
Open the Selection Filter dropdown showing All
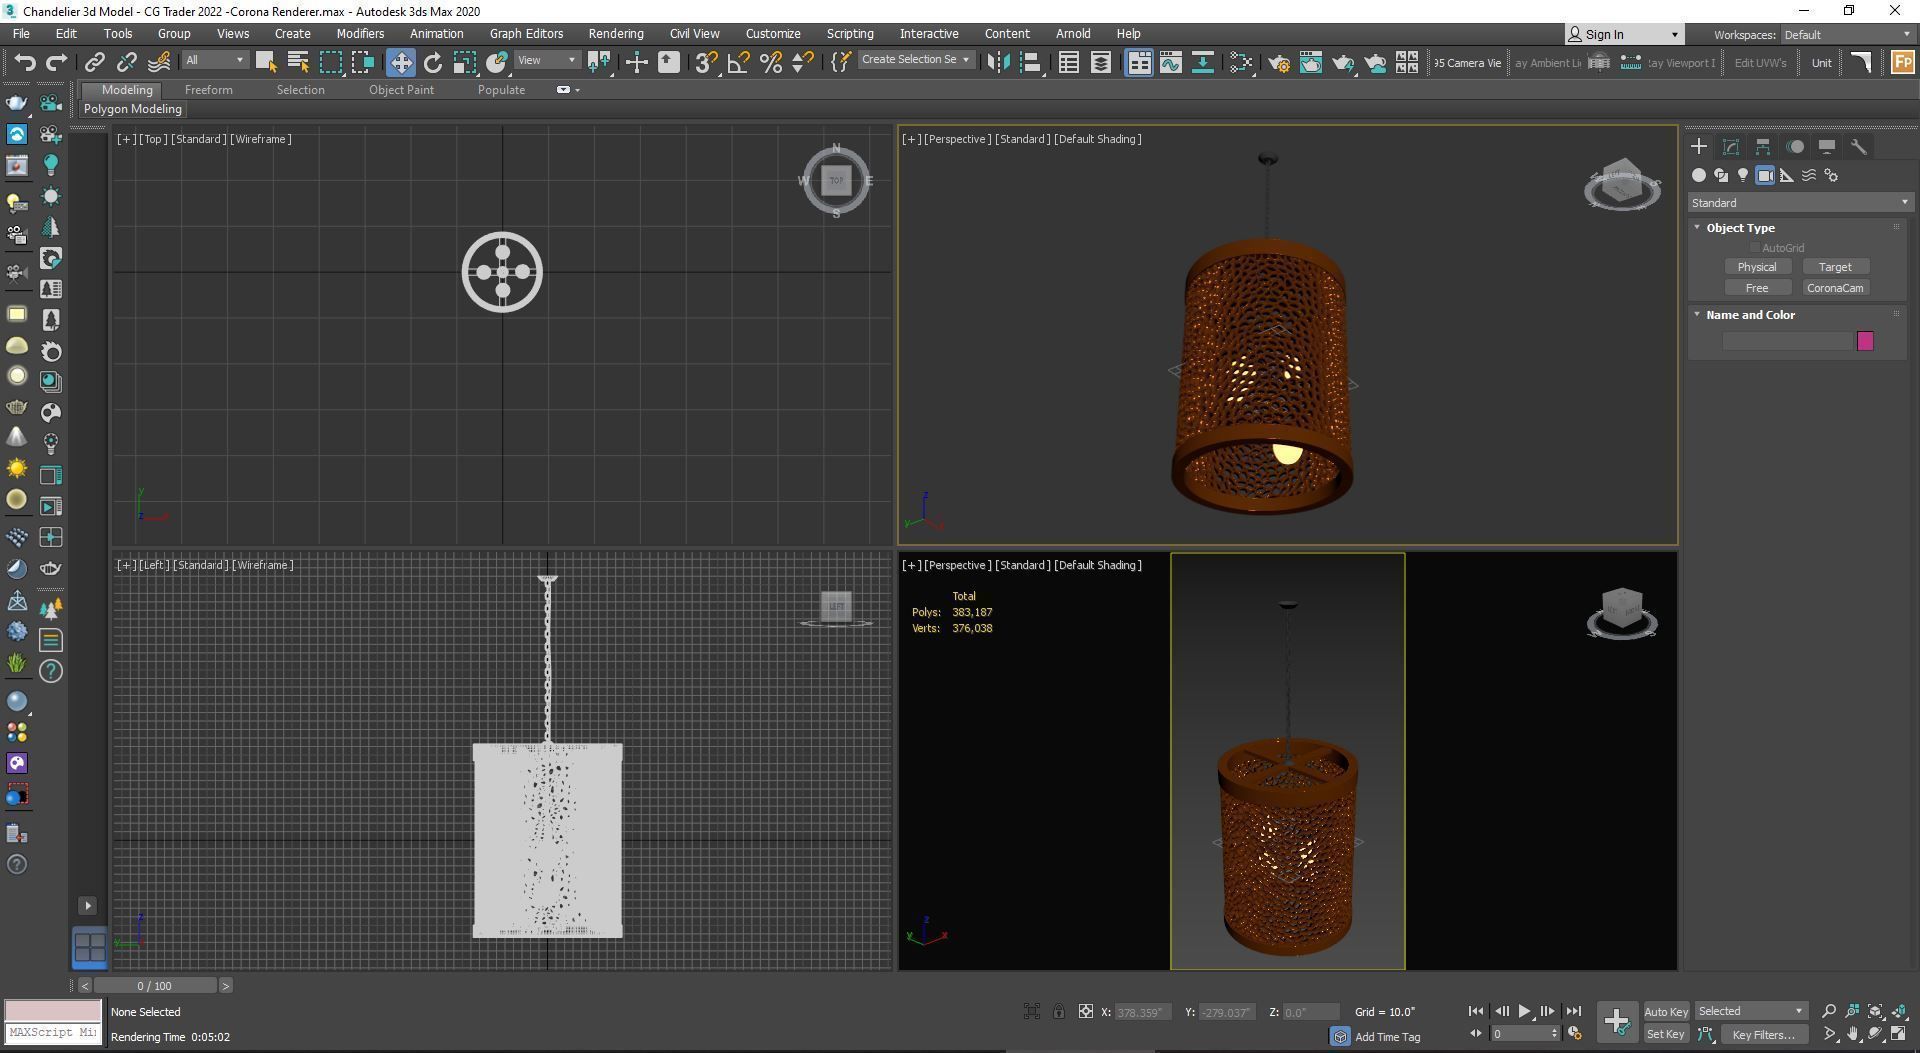214,60
